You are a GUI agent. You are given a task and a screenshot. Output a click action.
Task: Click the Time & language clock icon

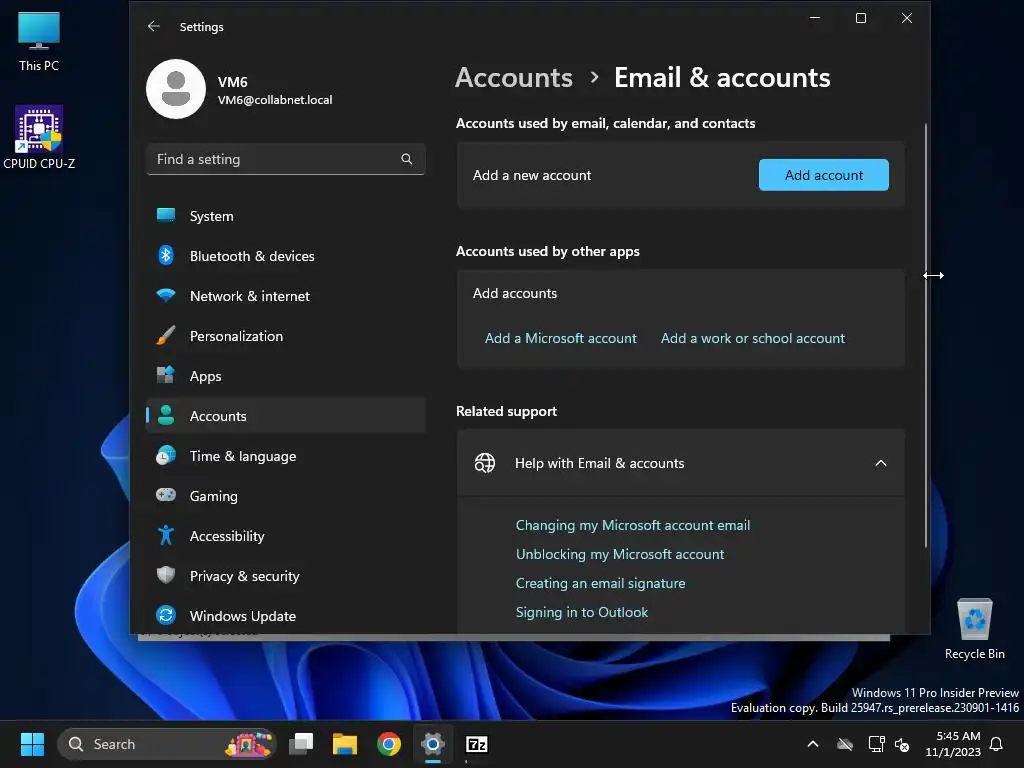coord(166,455)
